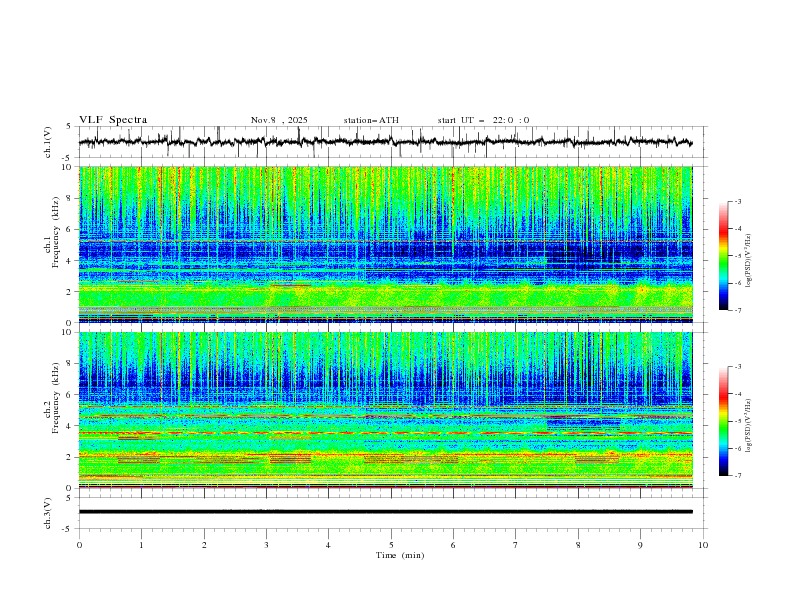Click the time axis tick label '9'
Screen dimensions: 792x612
pos(640,545)
